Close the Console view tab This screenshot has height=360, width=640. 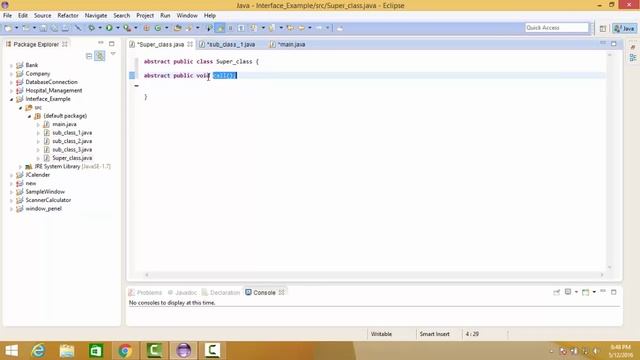[282, 293]
